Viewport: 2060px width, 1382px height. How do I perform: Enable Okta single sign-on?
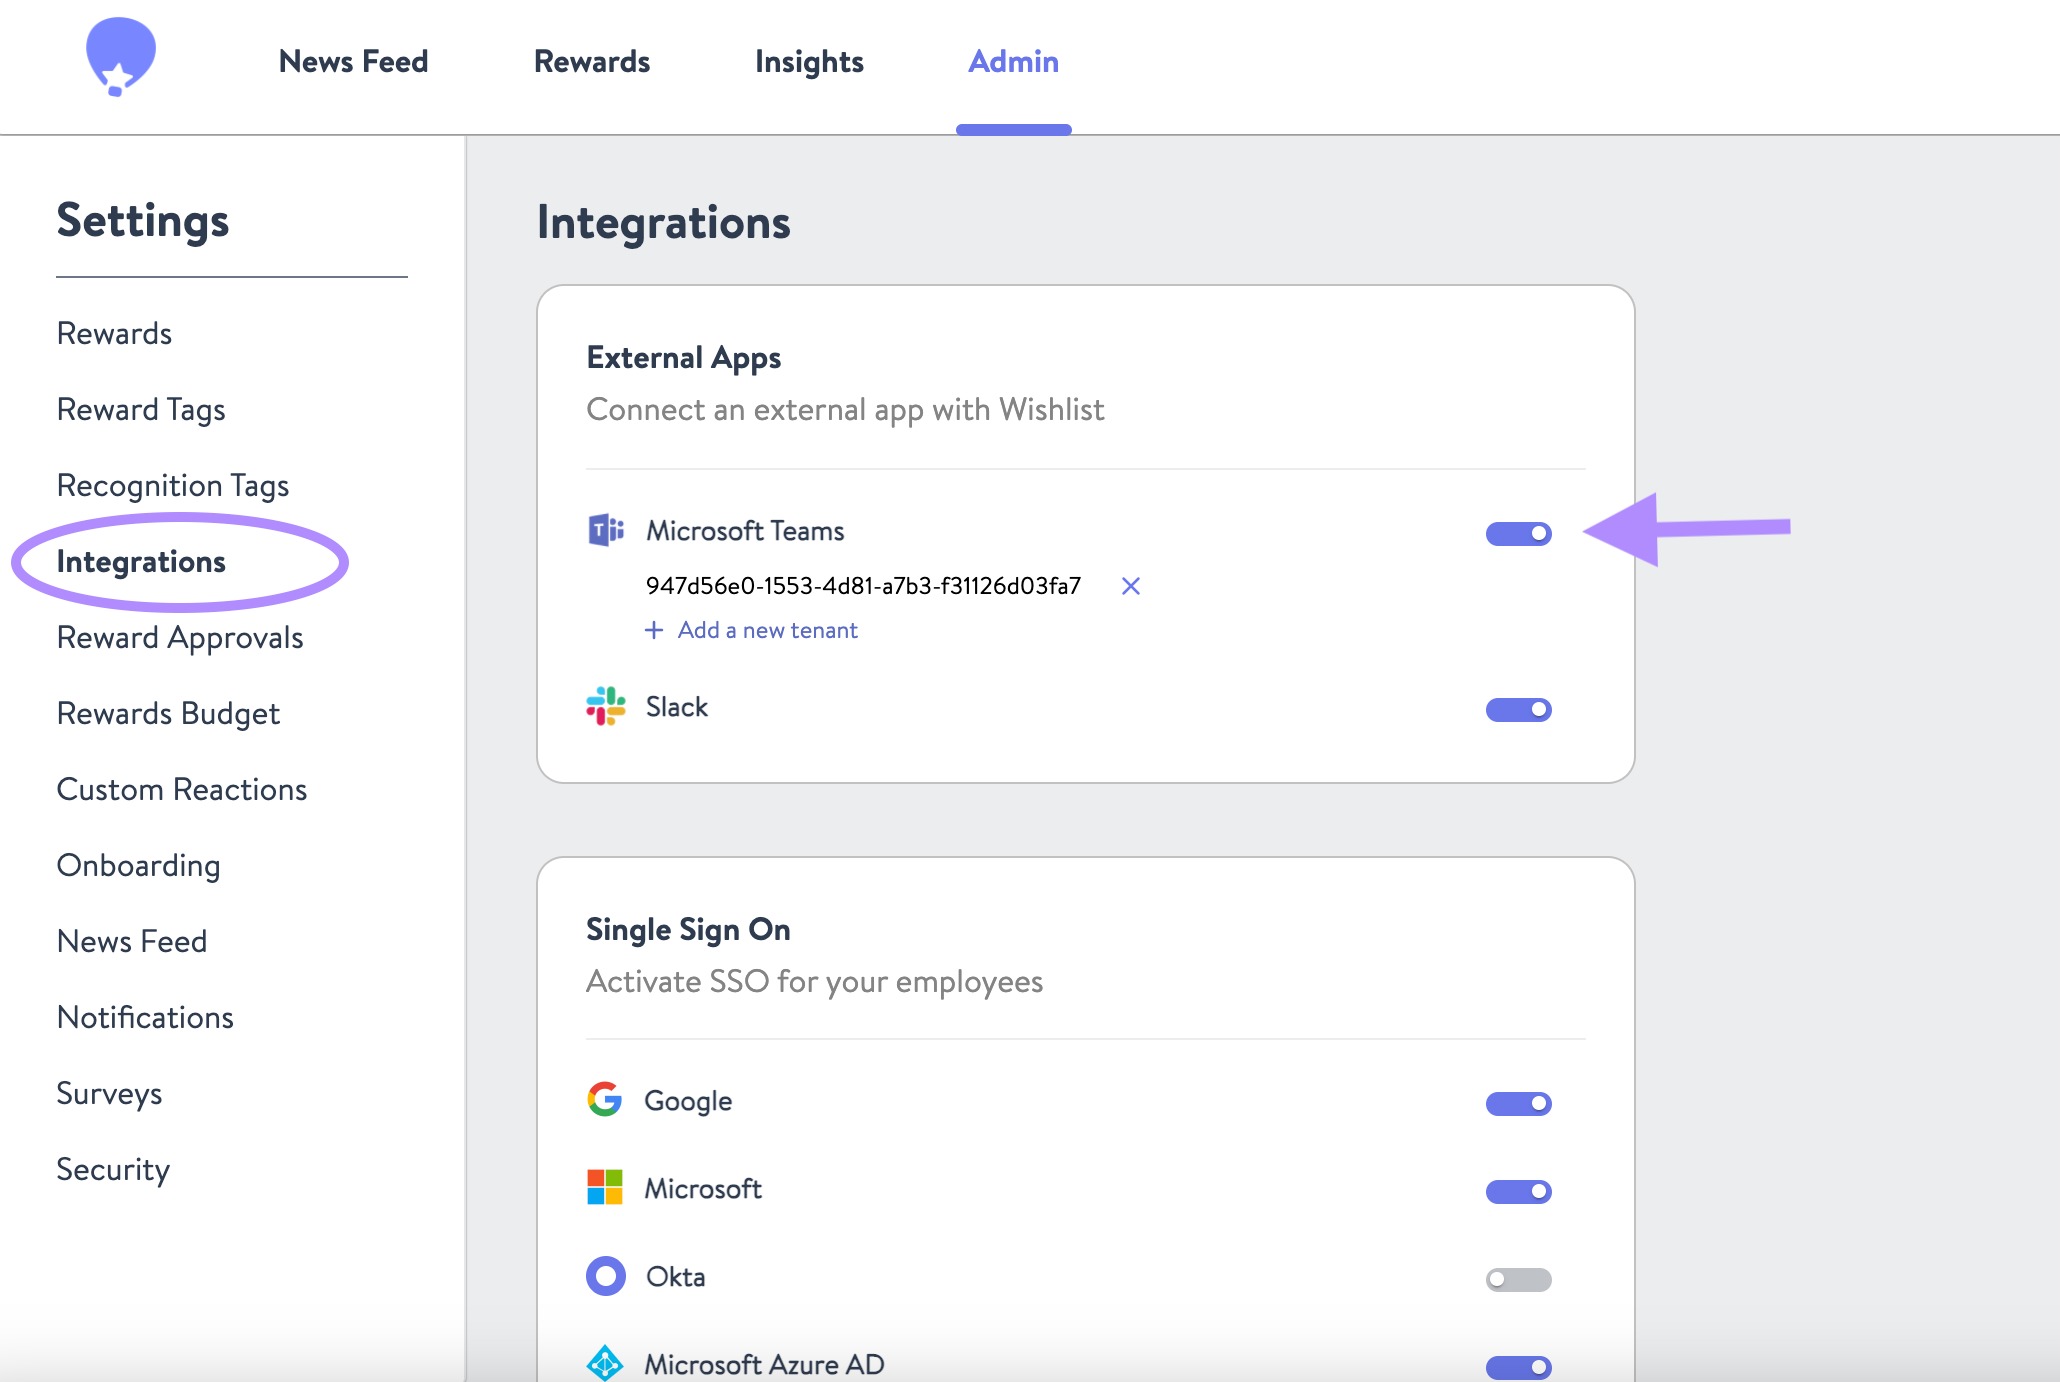pos(1518,1279)
